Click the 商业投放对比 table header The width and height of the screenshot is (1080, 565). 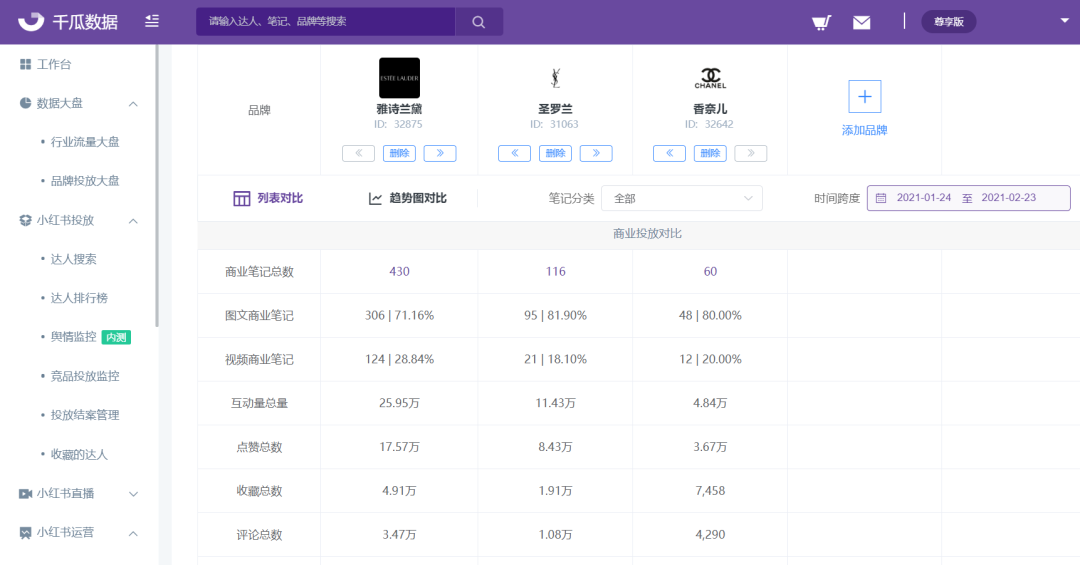point(647,234)
